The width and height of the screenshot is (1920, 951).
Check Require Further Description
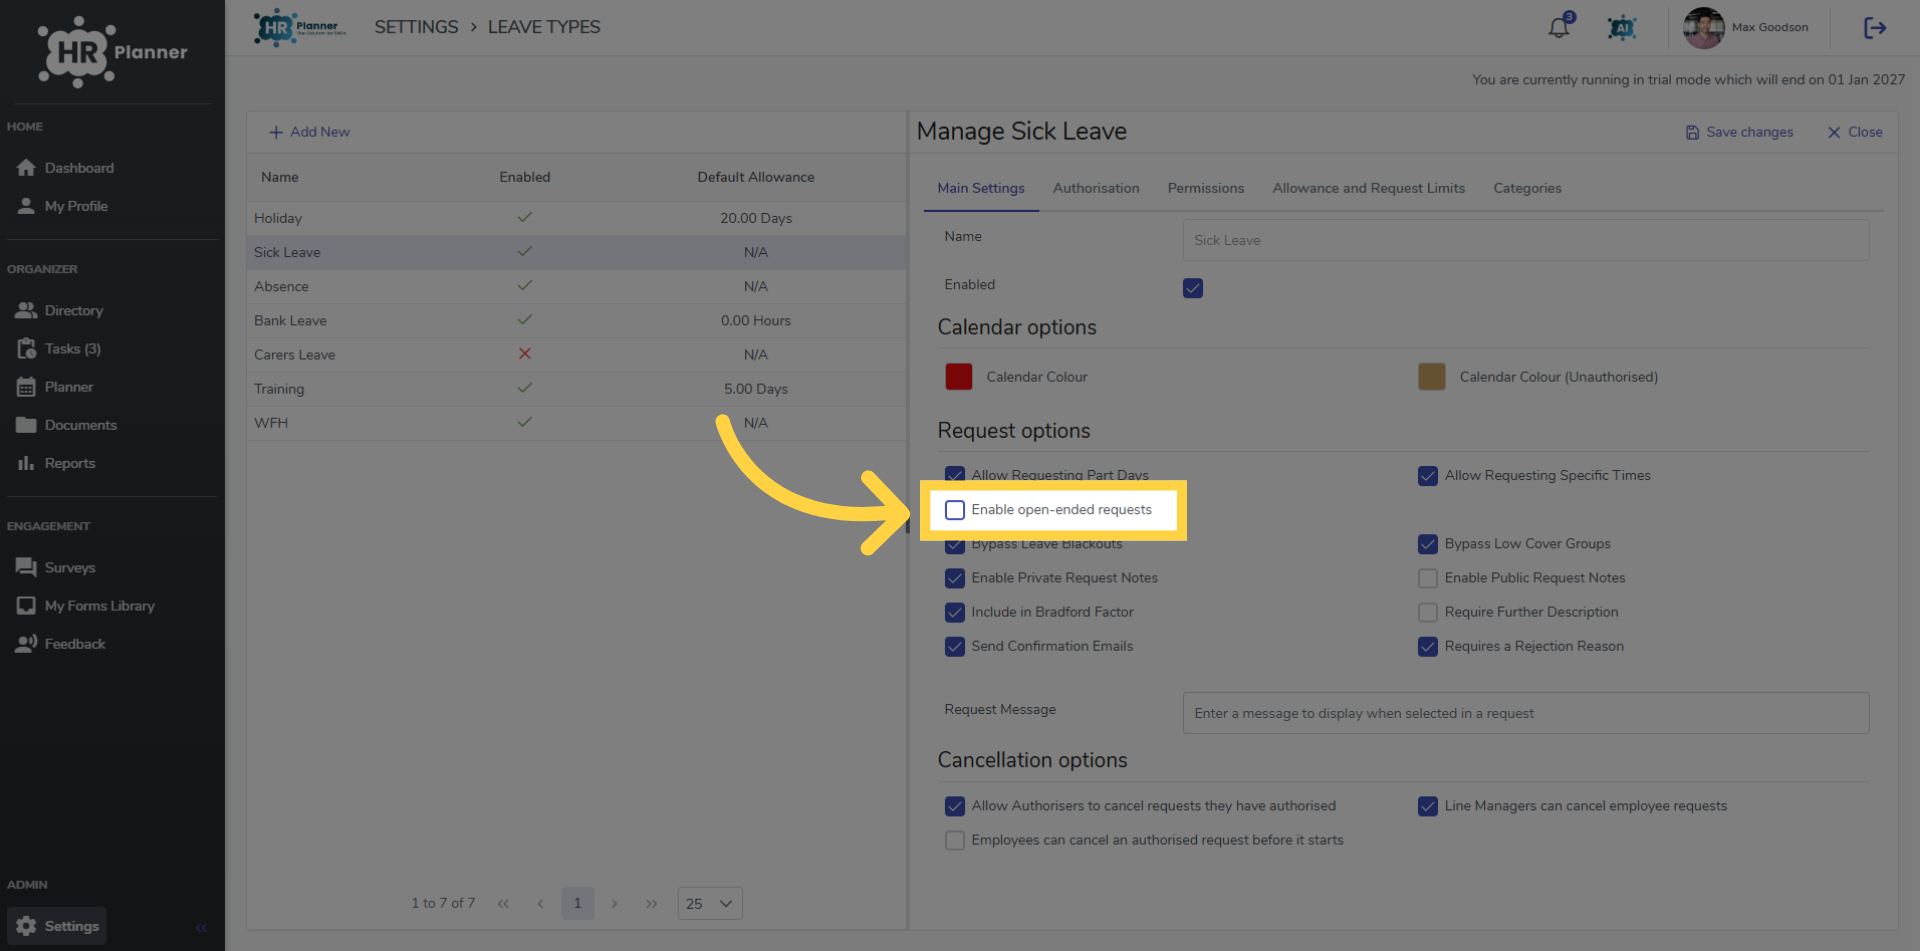point(1428,612)
